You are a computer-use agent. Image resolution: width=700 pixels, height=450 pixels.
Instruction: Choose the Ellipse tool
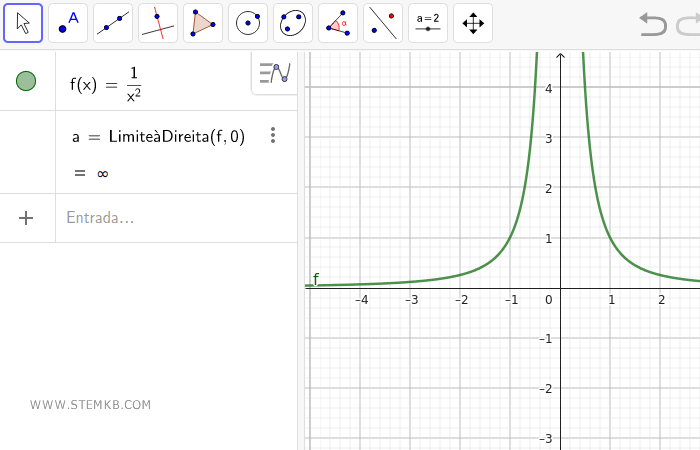coord(293,23)
